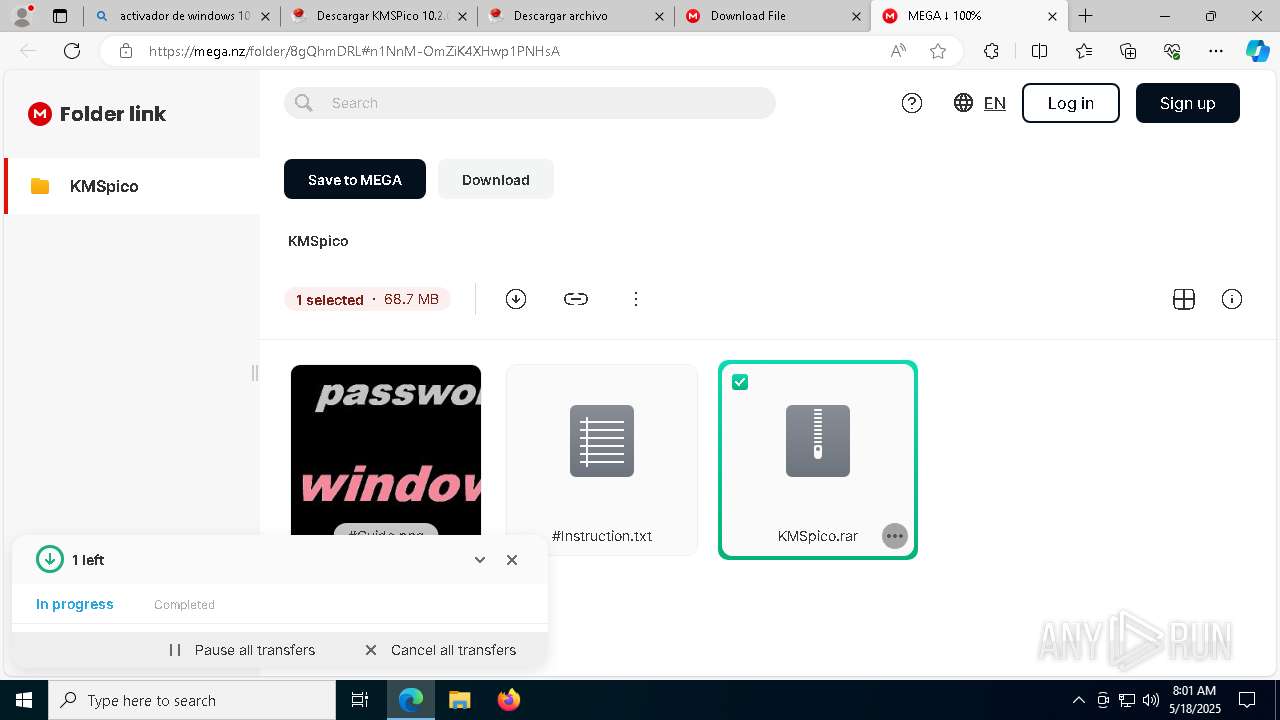Refresh the page
The image size is (1280, 720).
point(72,51)
